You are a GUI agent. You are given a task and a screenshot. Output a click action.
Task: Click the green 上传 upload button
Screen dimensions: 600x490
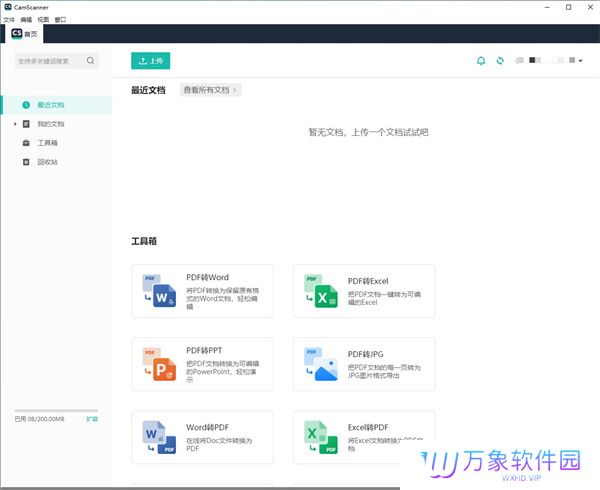[150, 61]
